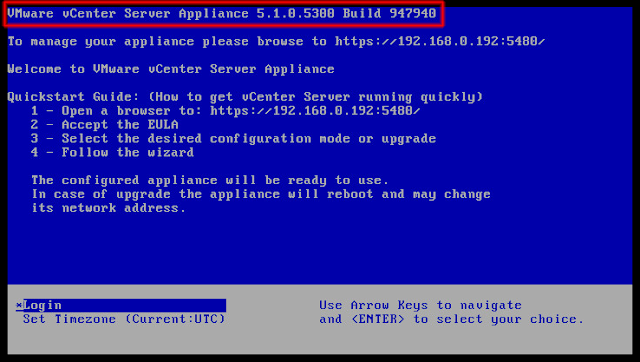Viewport: 640px width, 362px height.
Task: Select the Login menu option
Action: point(121,305)
